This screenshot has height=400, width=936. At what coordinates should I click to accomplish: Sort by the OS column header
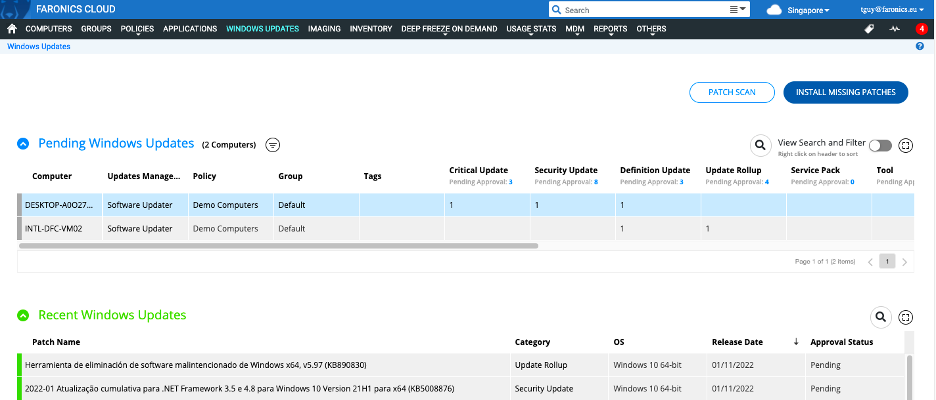619,342
